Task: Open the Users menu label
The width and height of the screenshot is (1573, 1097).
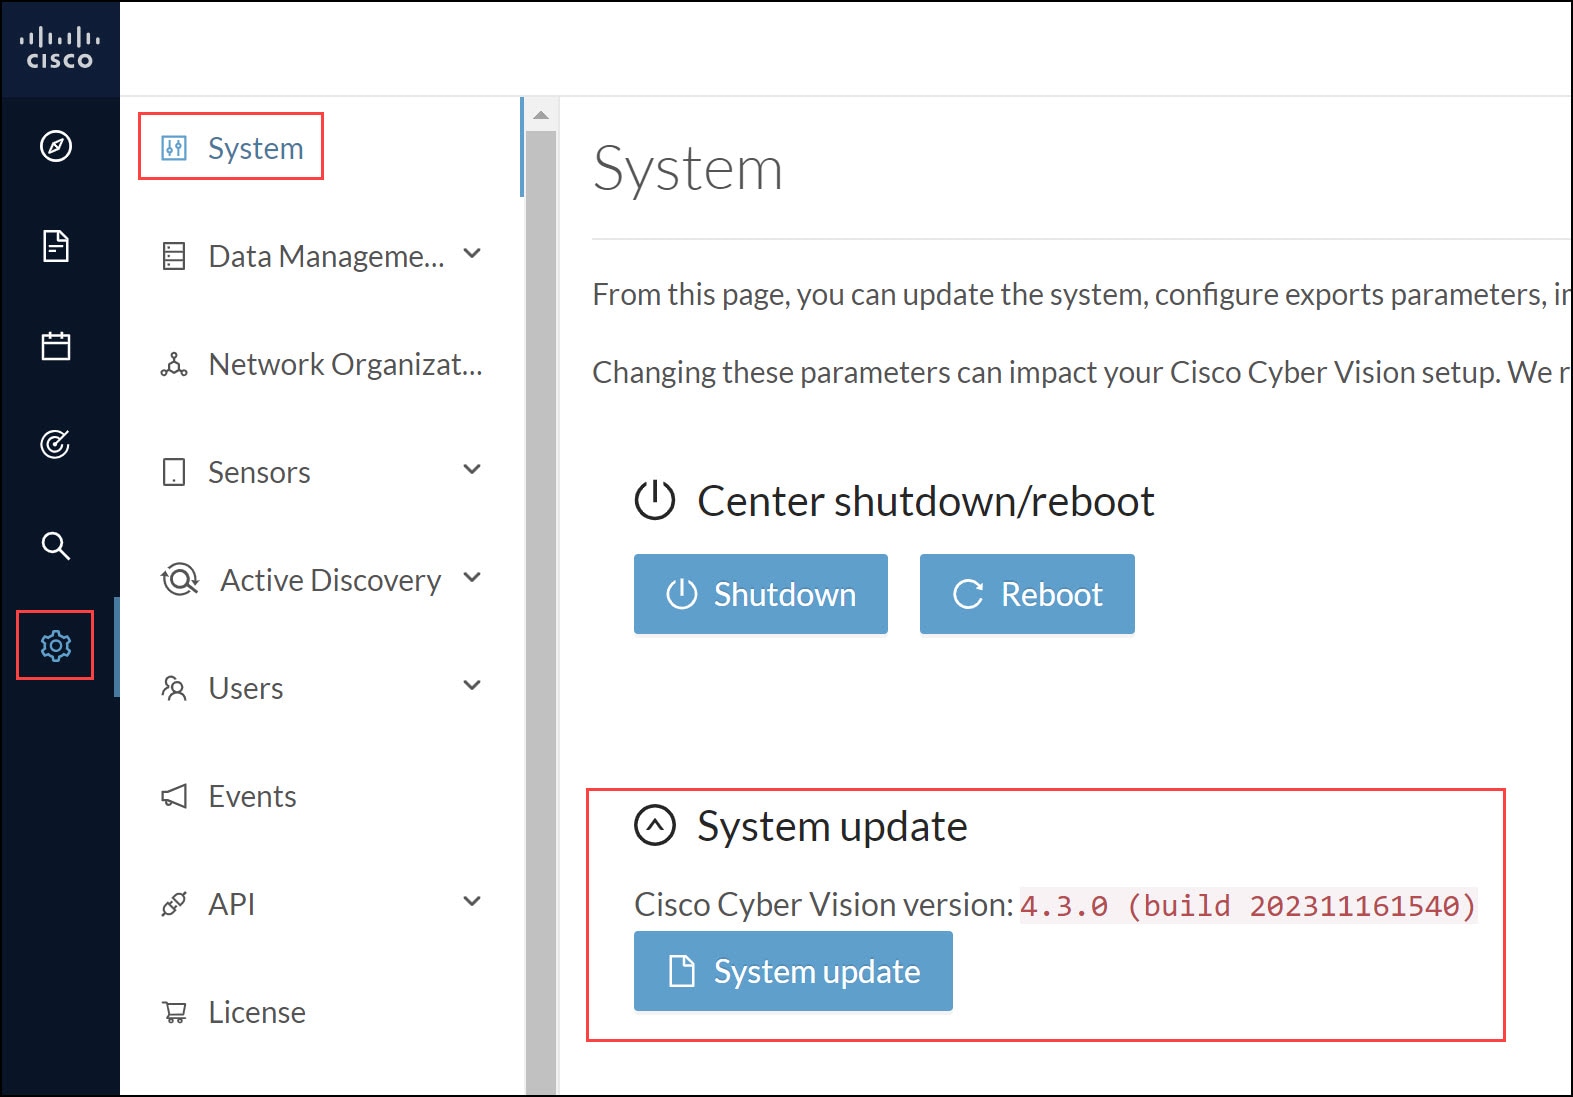Action: (x=246, y=688)
